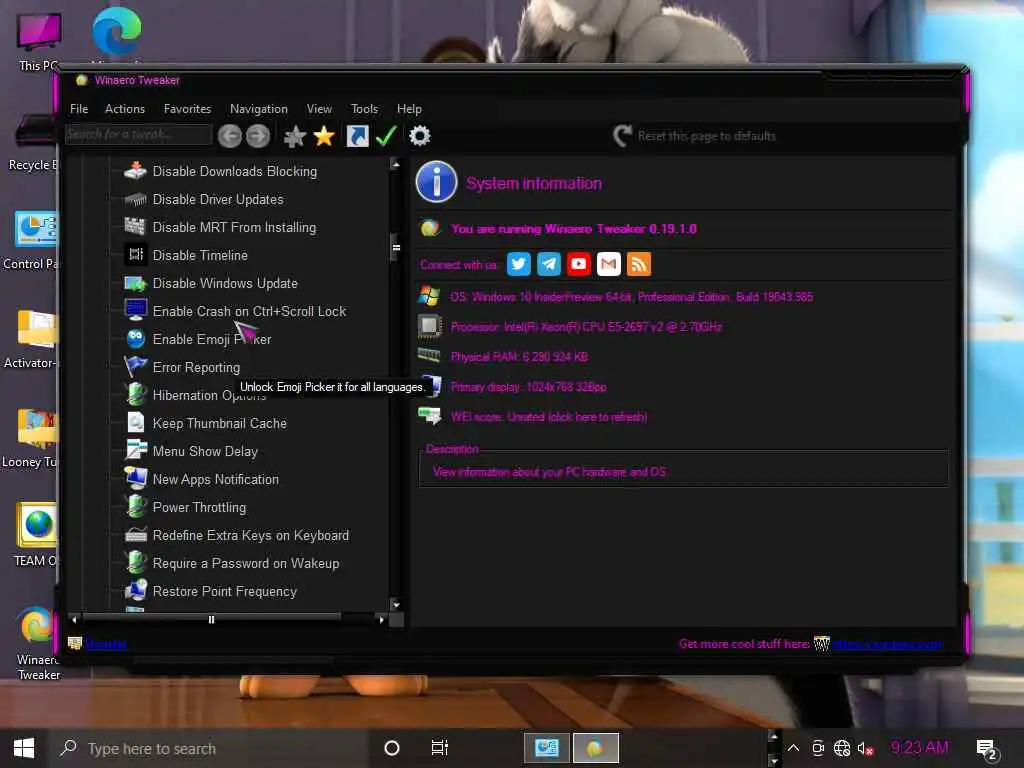Open the RSS feed icon
The image size is (1024, 768).
(x=639, y=264)
